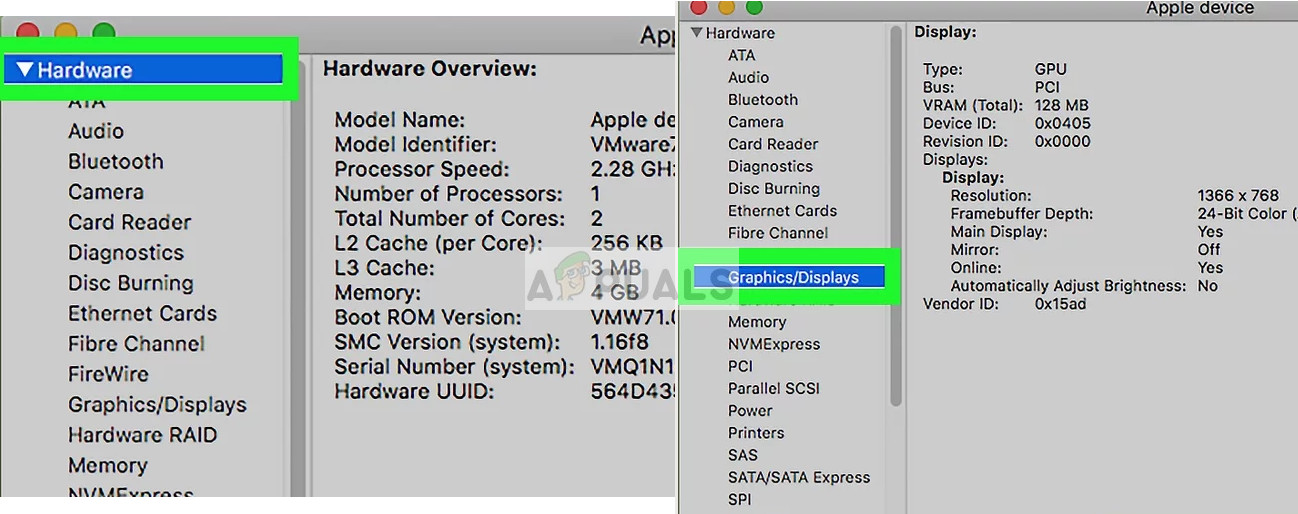Click the '128 MB' VRAM value
The width and height of the screenshot is (1298, 514).
(1062, 105)
